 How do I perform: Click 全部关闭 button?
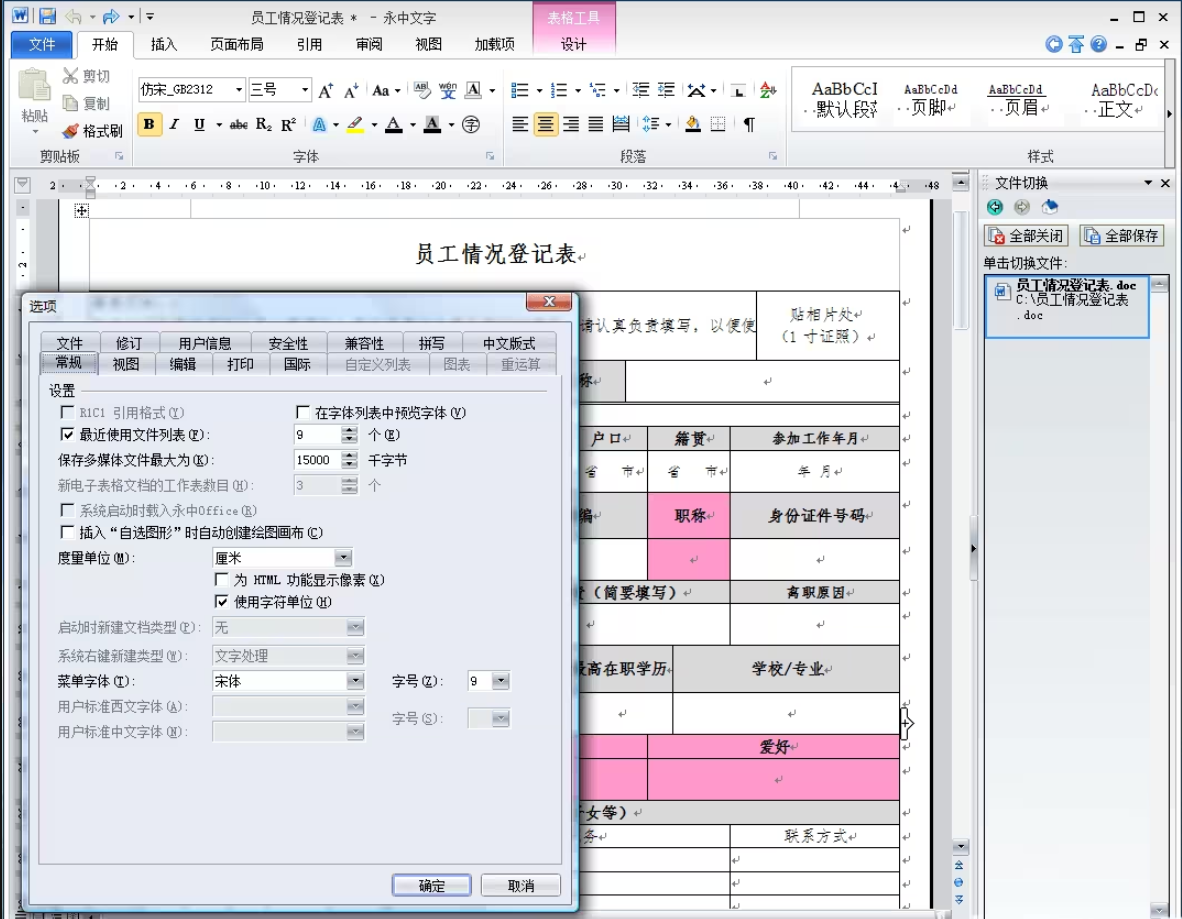(x=1026, y=236)
